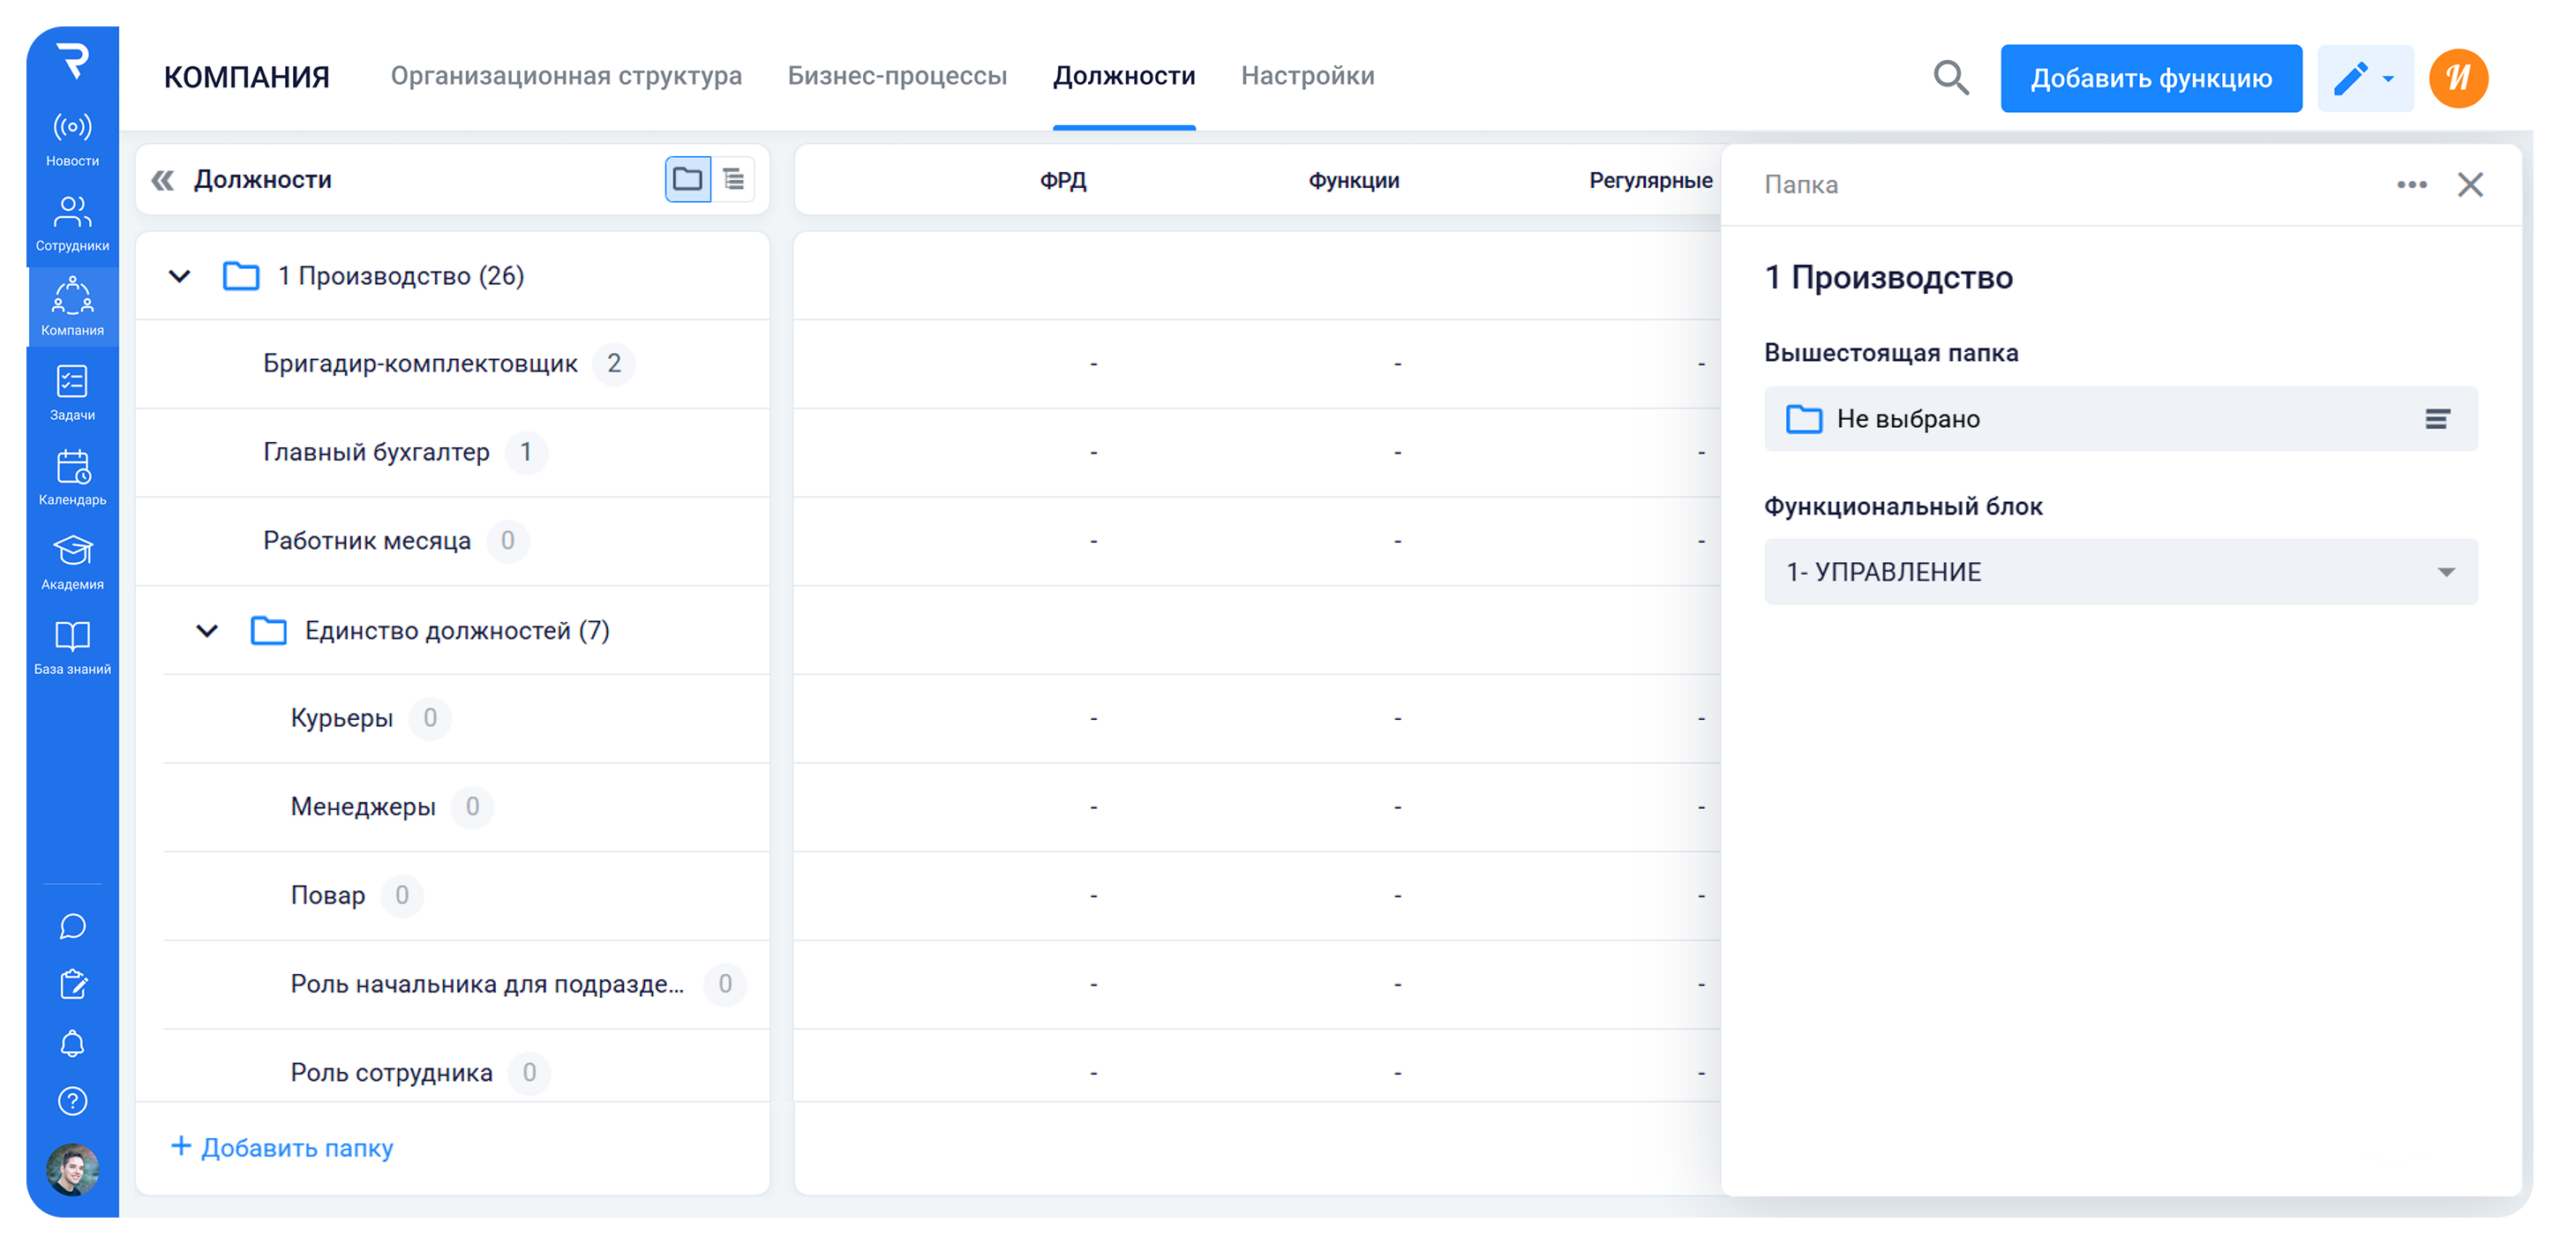Image resolution: width=2560 pixels, height=1244 pixels.
Task: Switch to folder view mode
Action: click(687, 179)
